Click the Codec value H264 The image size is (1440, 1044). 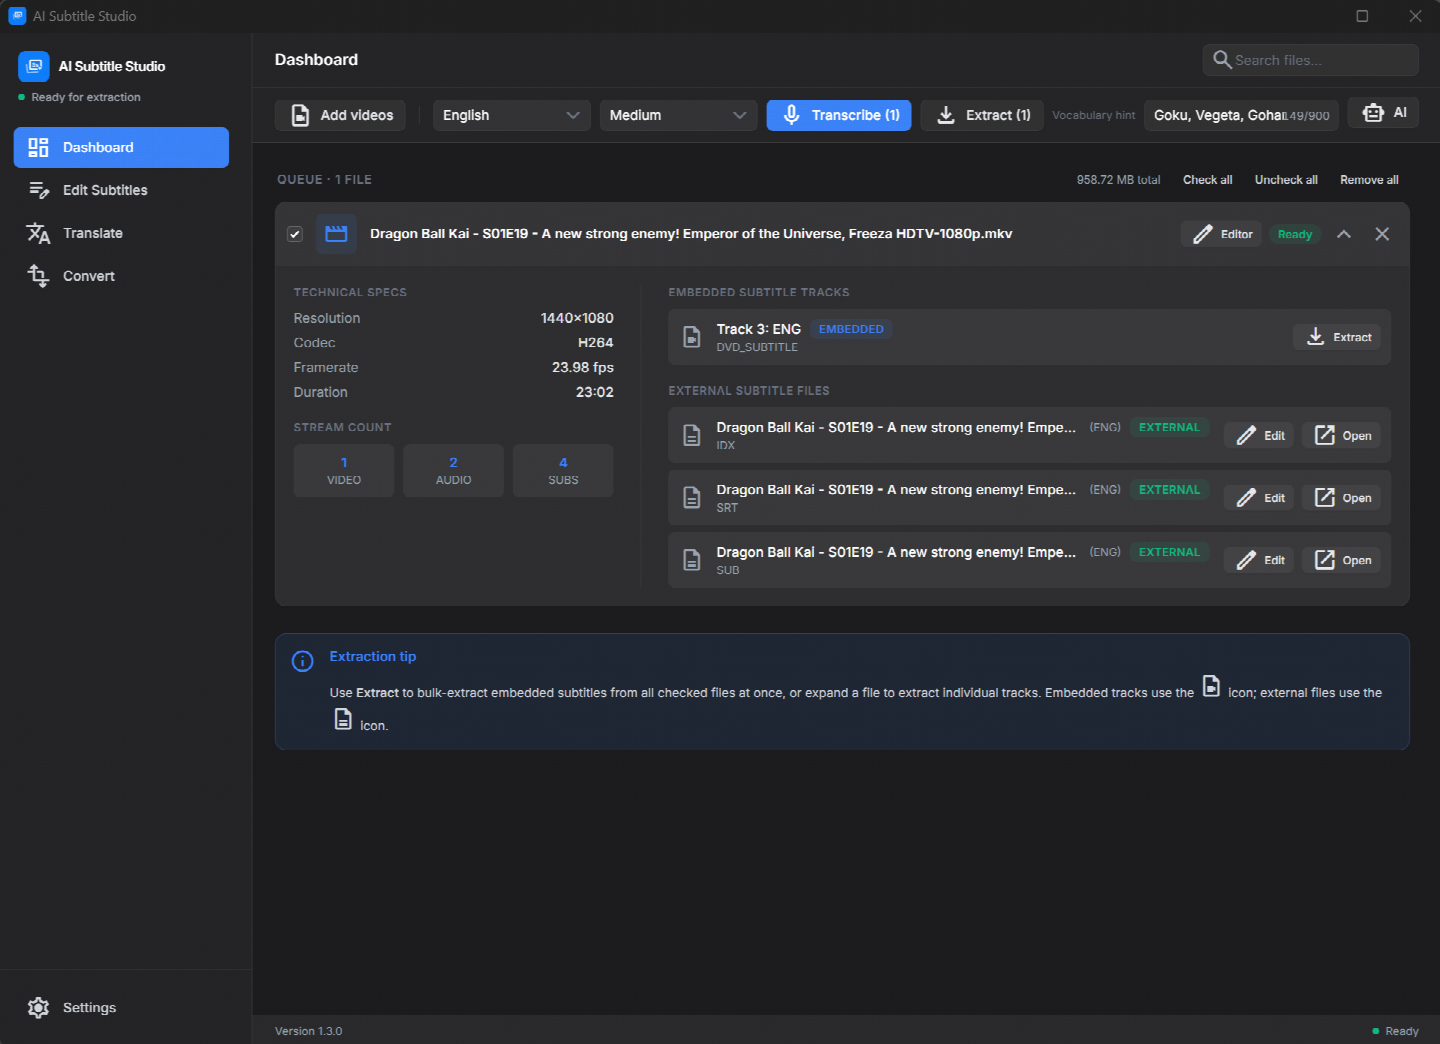(596, 342)
